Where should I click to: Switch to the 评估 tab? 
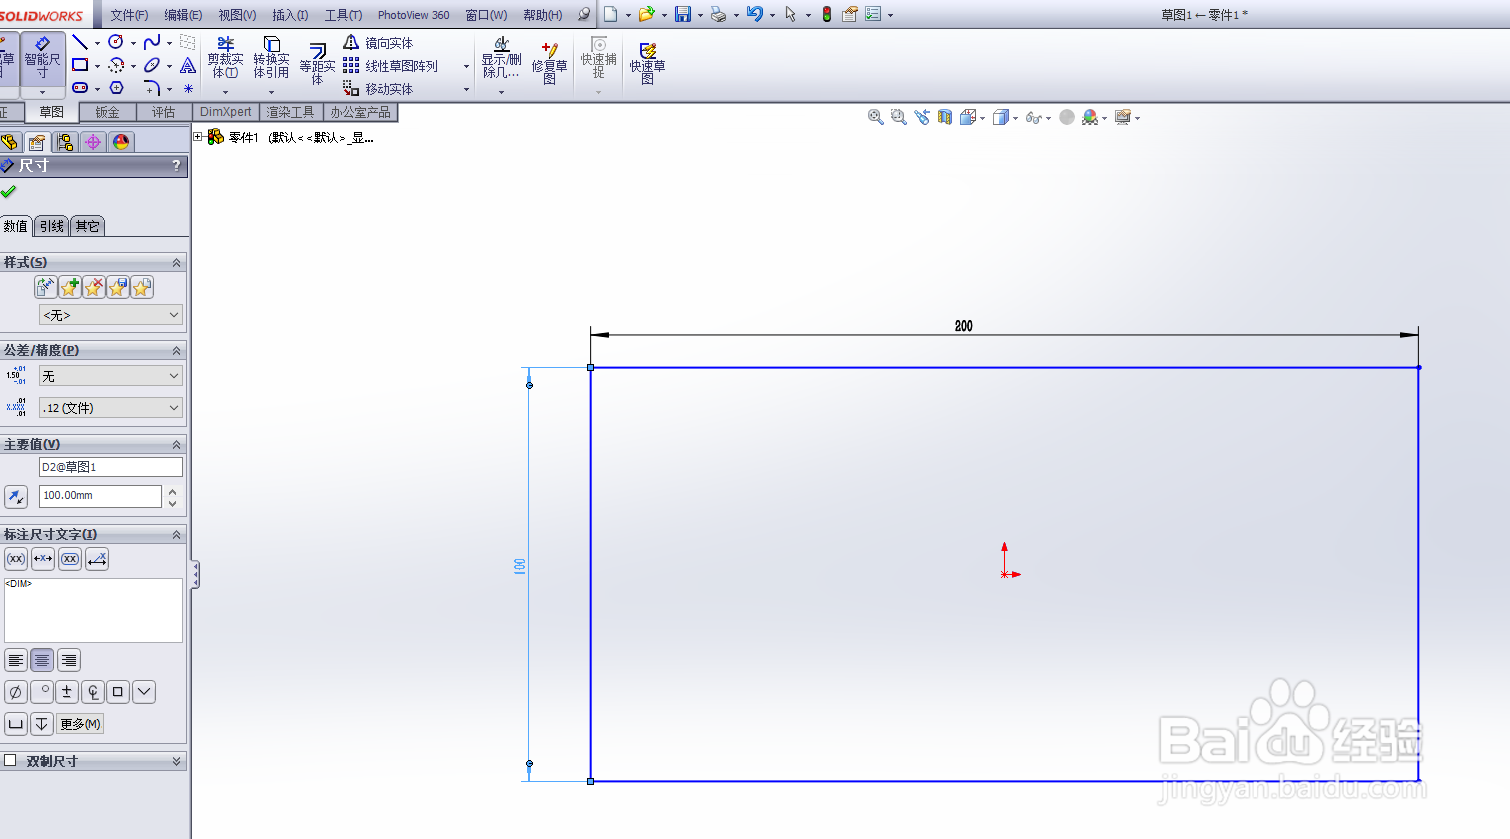163,112
